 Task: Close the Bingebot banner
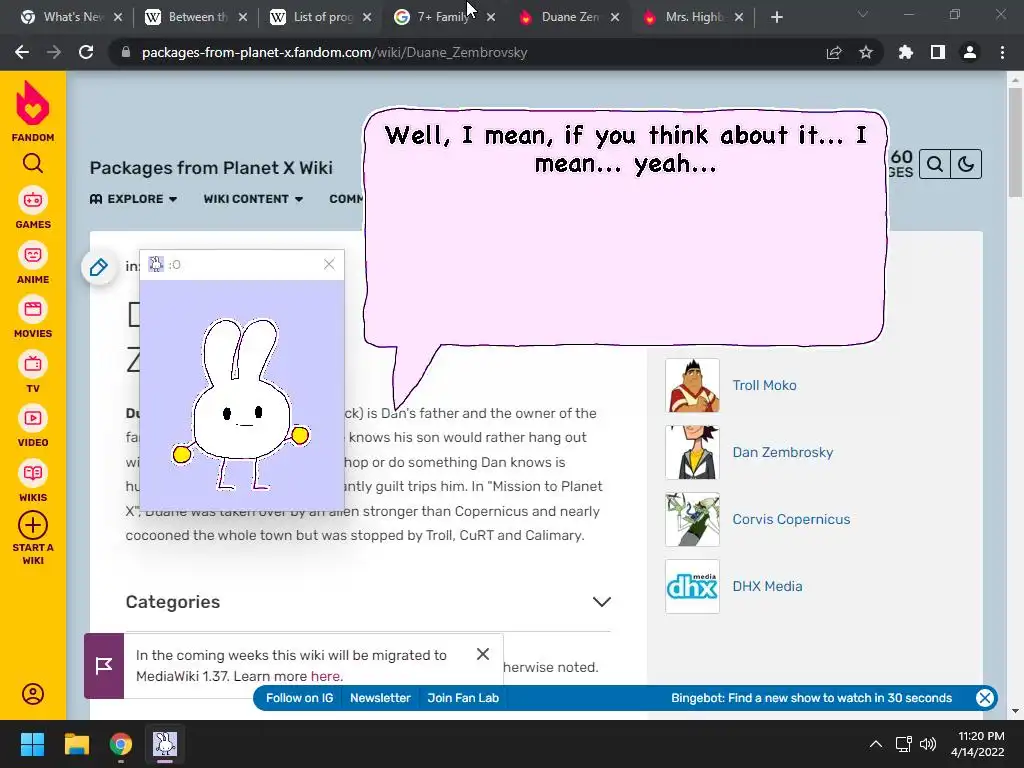pos(985,697)
